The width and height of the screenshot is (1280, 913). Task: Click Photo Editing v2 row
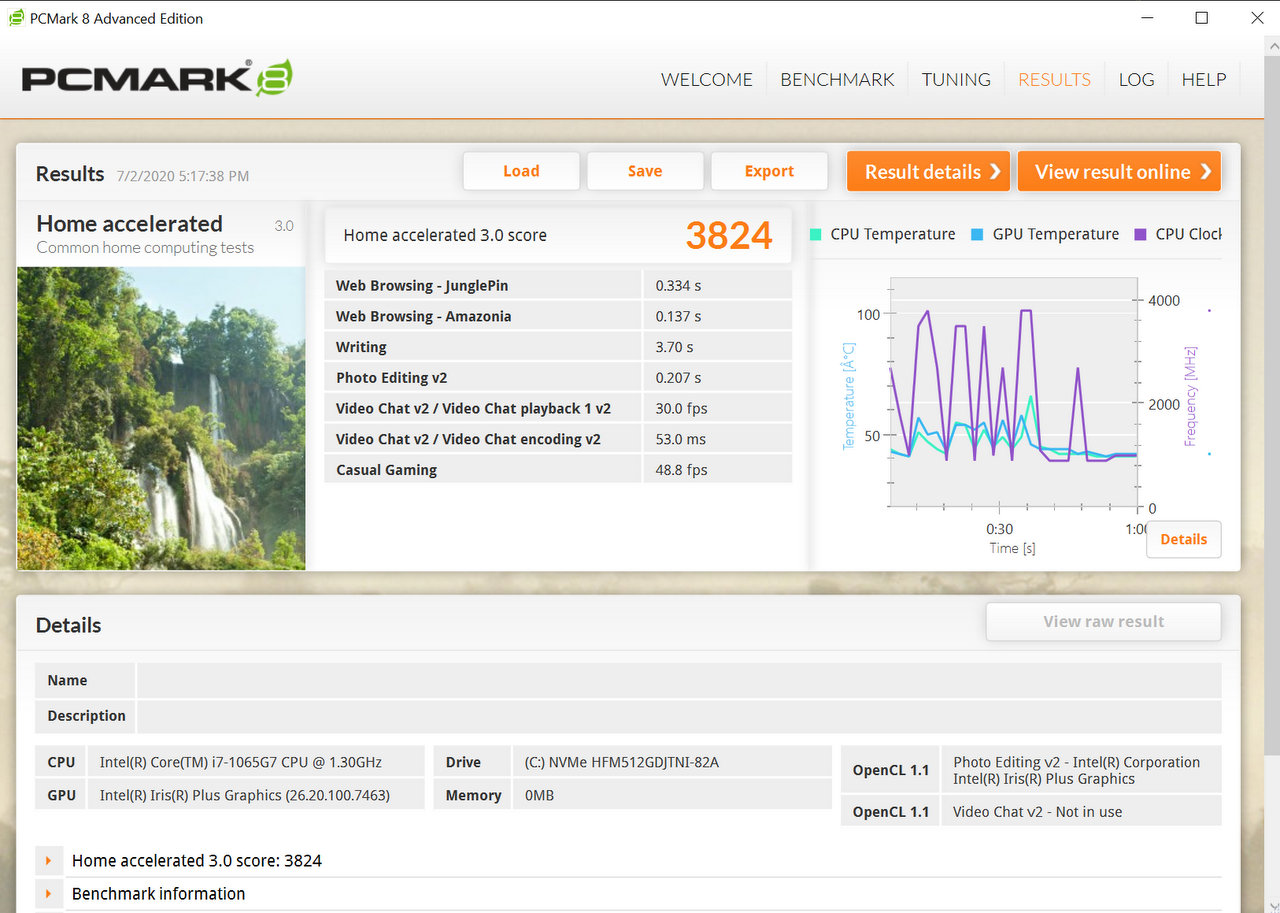tap(558, 377)
